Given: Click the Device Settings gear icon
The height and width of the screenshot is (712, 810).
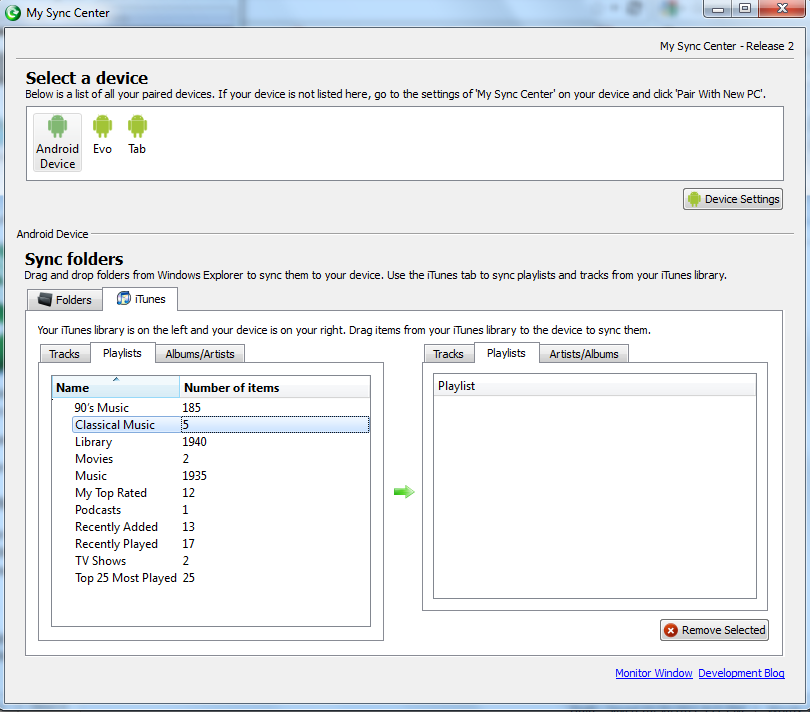Looking at the screenshot, I should point(693,198).
